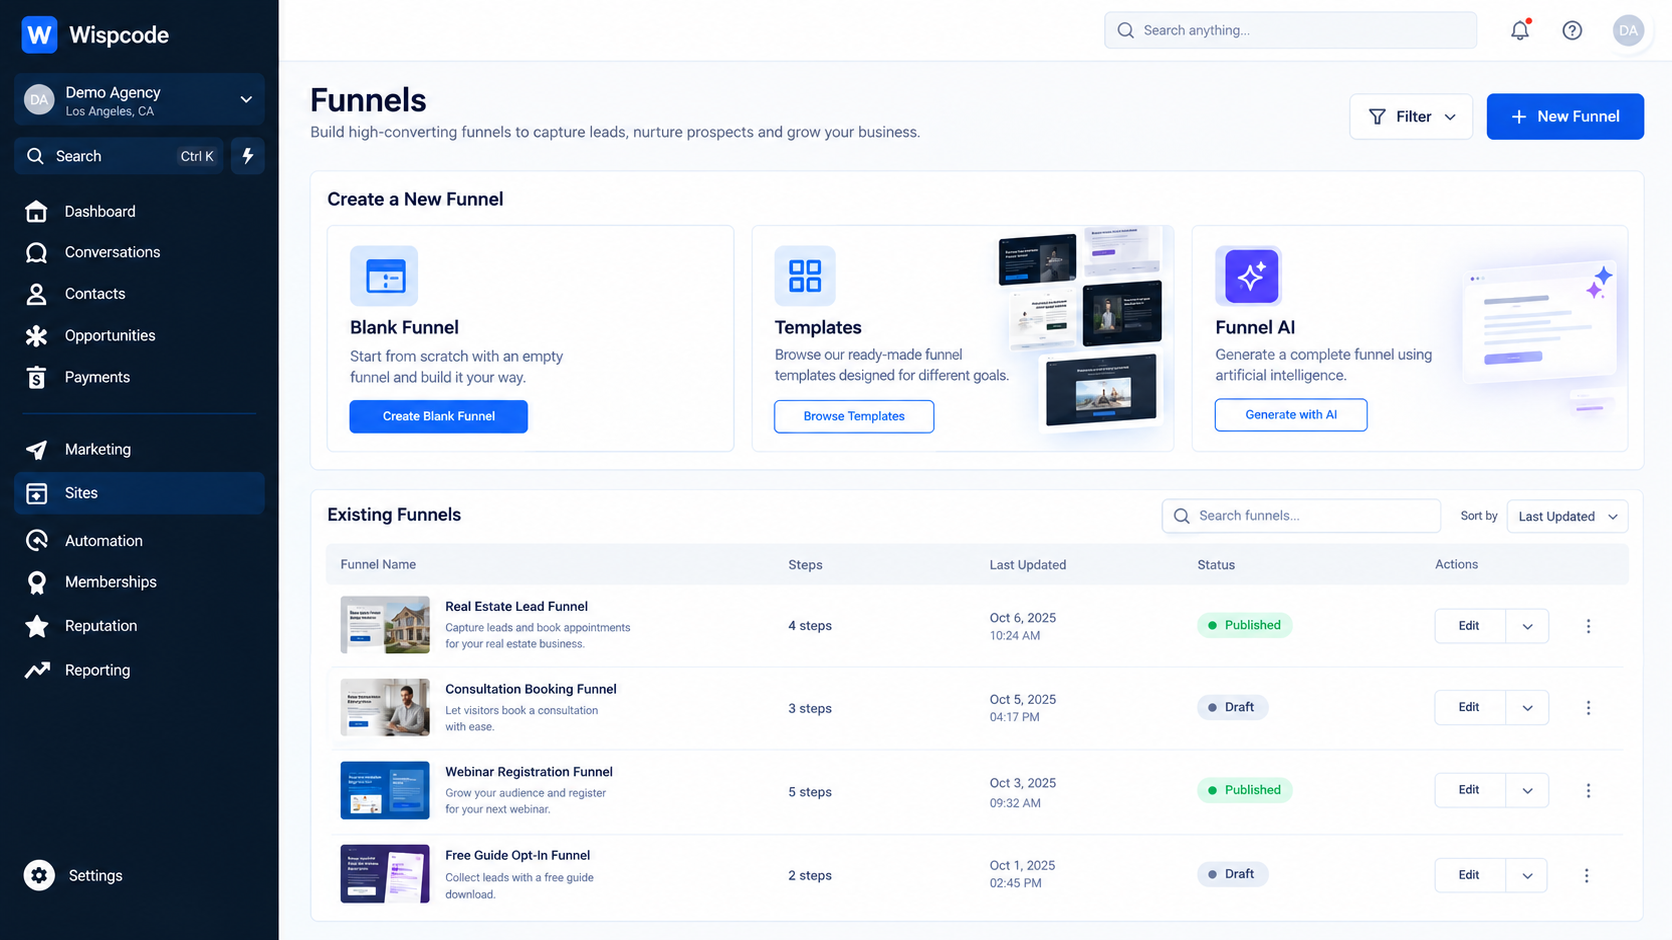Screen dimensions: 1672x940
Task: Open the Consultation Booking Funnel thumbnail
Action: (x=385, y=707)
